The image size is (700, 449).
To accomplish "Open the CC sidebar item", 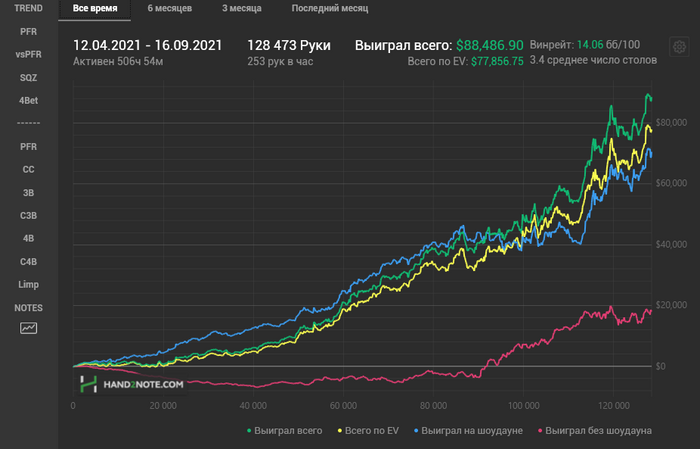I will [x=29, y=170].
